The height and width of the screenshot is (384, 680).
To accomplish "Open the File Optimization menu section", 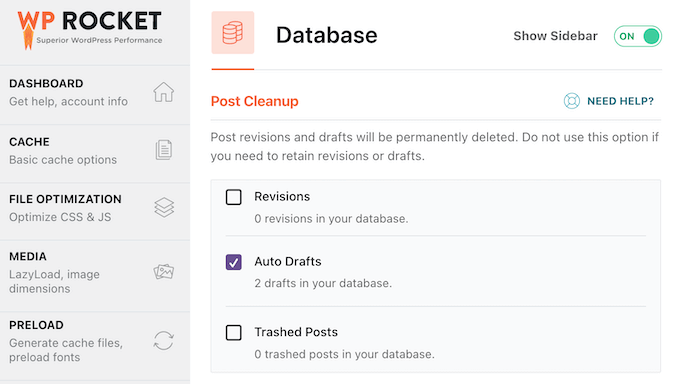I will tap(95, 211).
